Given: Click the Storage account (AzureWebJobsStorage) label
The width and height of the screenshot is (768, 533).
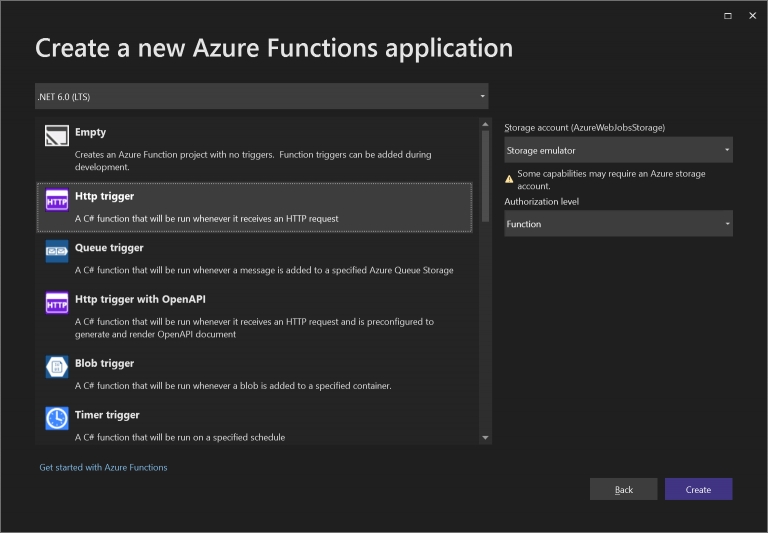Looking at the screenshot, I should coord(585,128).
